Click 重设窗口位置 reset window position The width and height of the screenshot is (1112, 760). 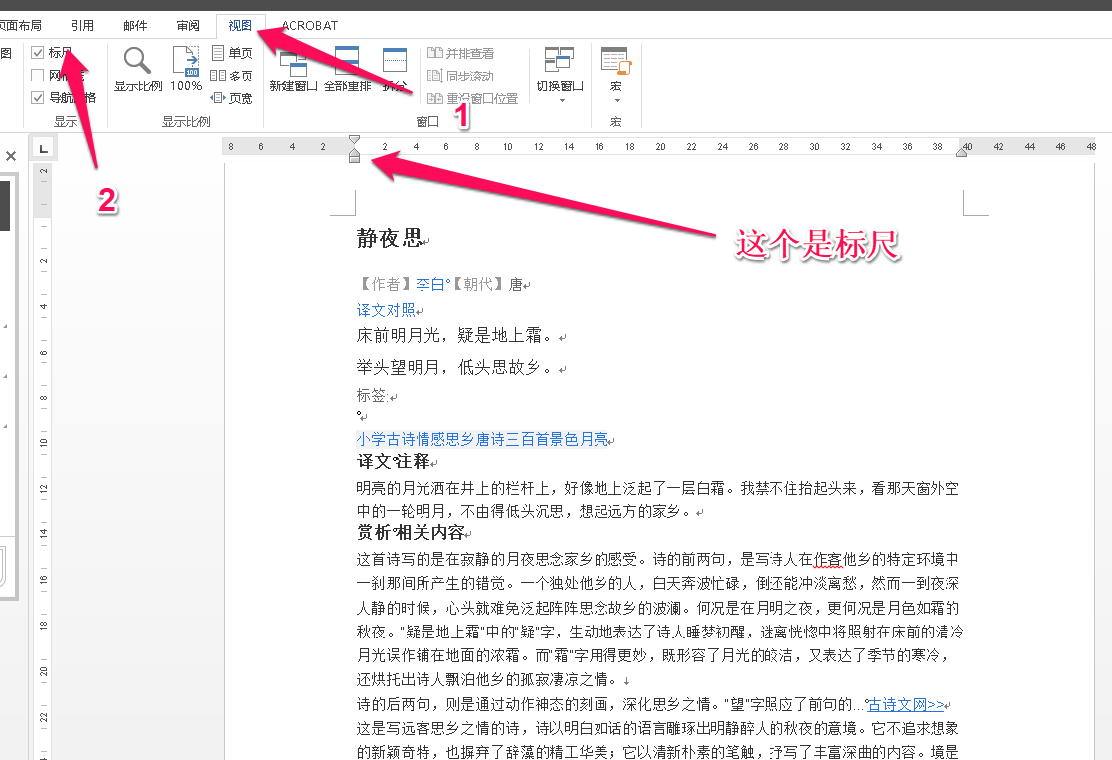(x=472, y=98)
